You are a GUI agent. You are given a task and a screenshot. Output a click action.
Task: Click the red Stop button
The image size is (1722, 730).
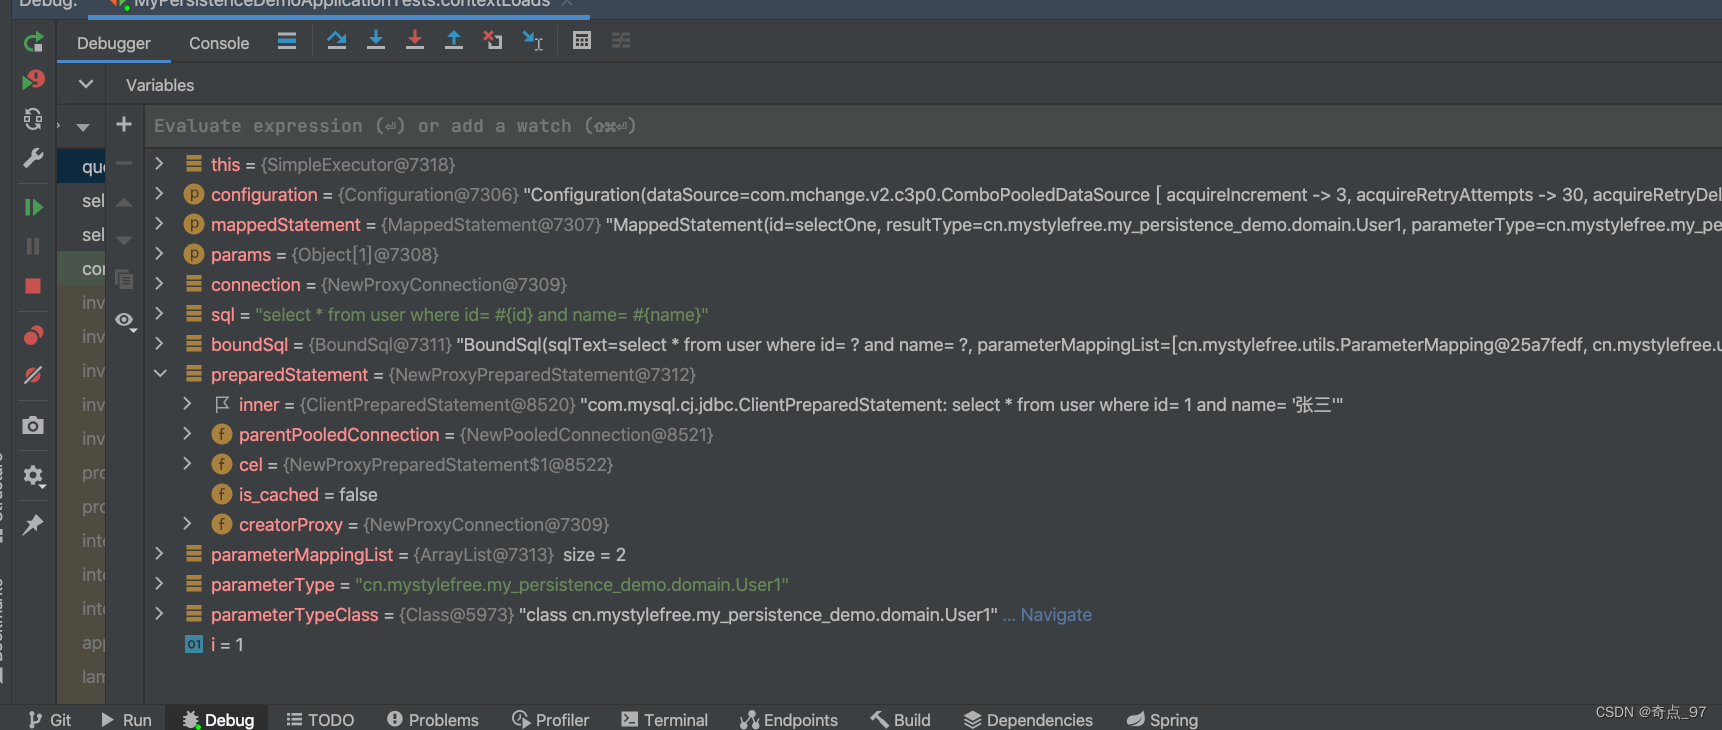(33, 286)
